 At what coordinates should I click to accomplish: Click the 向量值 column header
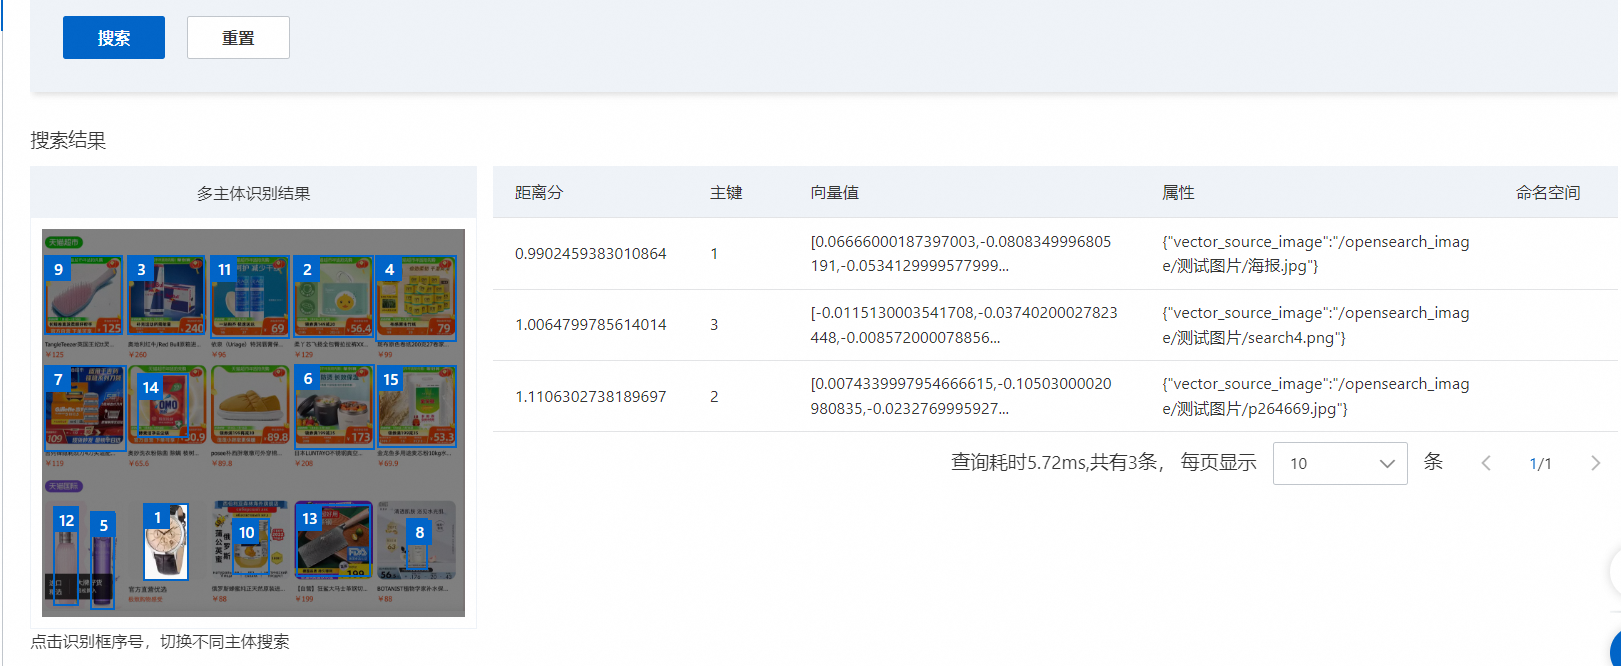pos(835,192)
